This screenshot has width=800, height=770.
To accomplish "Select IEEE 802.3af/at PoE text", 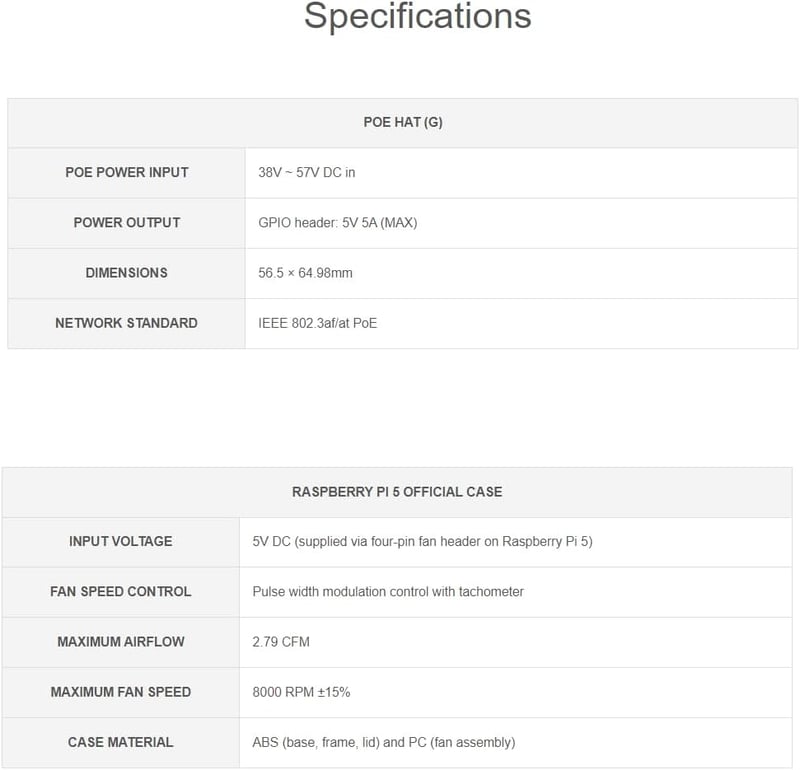I will coord(317,323).
